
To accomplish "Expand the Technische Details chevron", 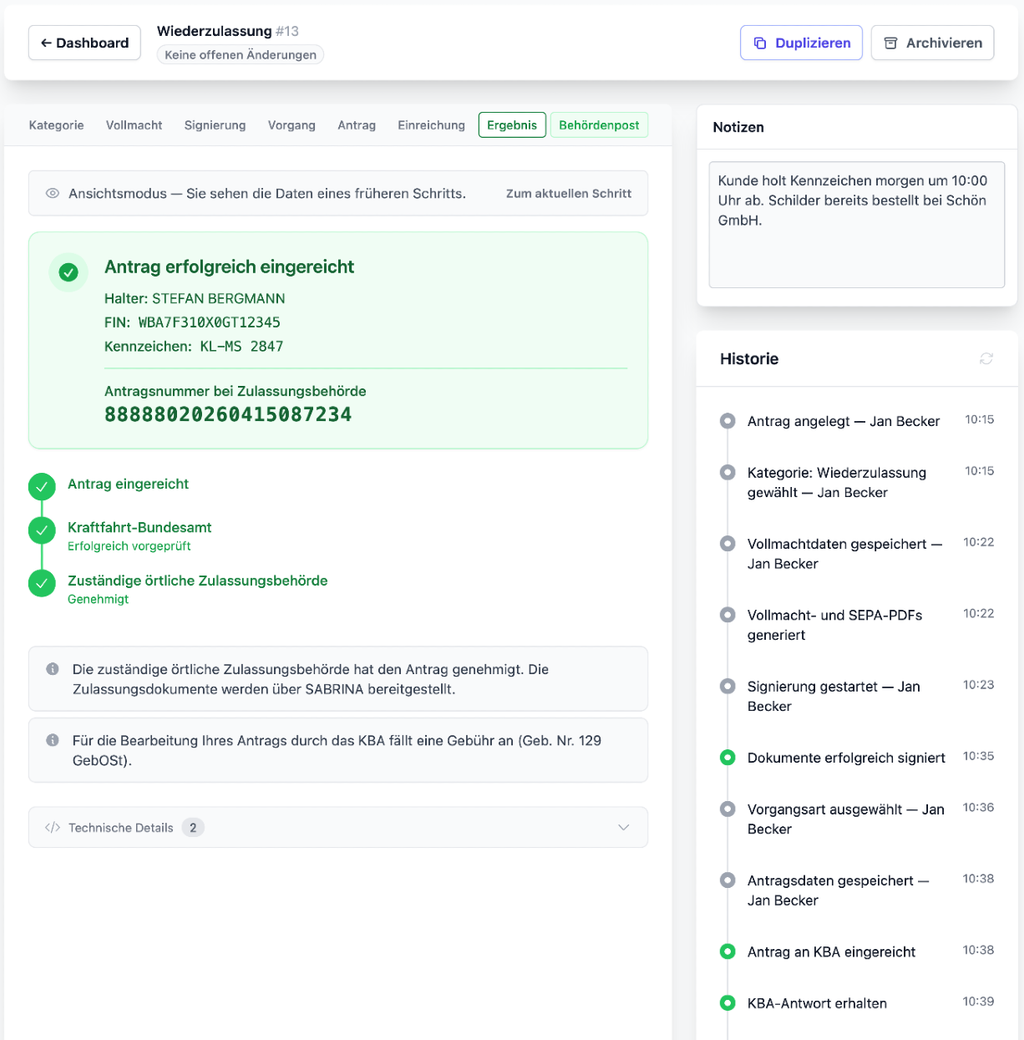I will coord(623,827).
